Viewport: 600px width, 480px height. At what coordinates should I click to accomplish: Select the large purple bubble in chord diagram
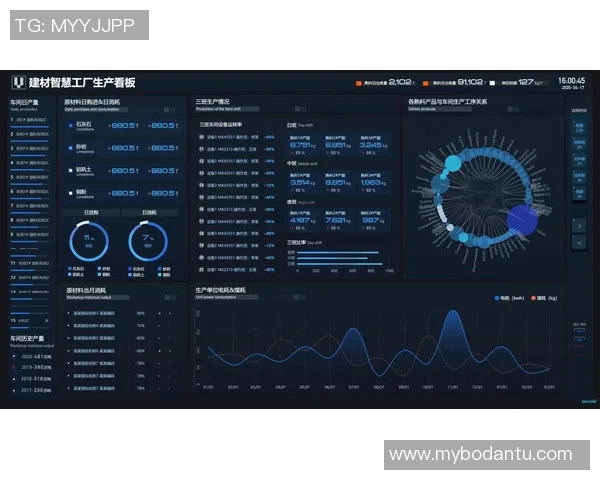521,217
